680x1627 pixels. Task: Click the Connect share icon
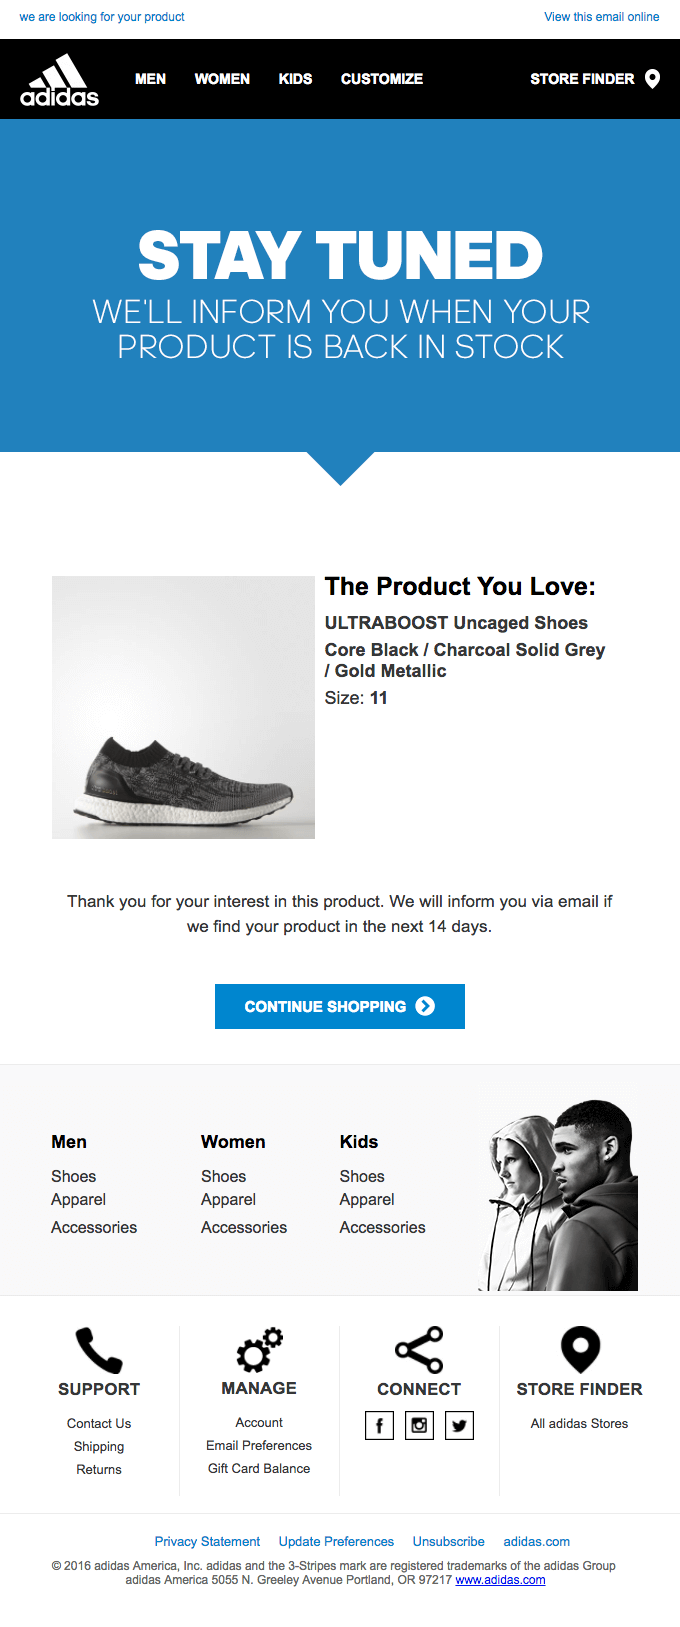[419, 1350]
